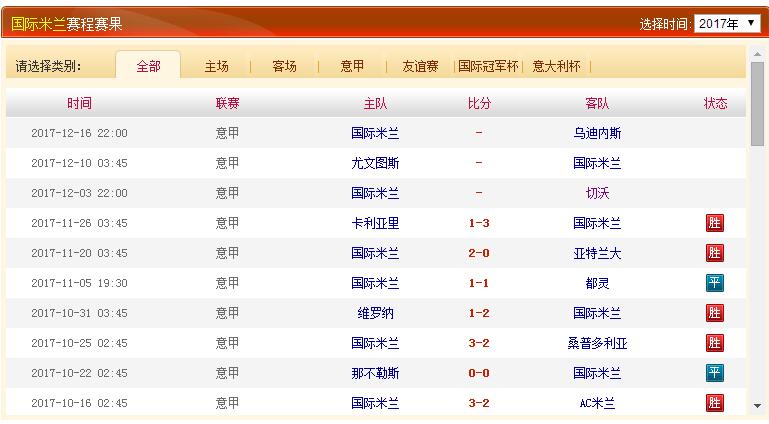Click the 胜 icon for 桑普多利亚 match

point(715,343)
